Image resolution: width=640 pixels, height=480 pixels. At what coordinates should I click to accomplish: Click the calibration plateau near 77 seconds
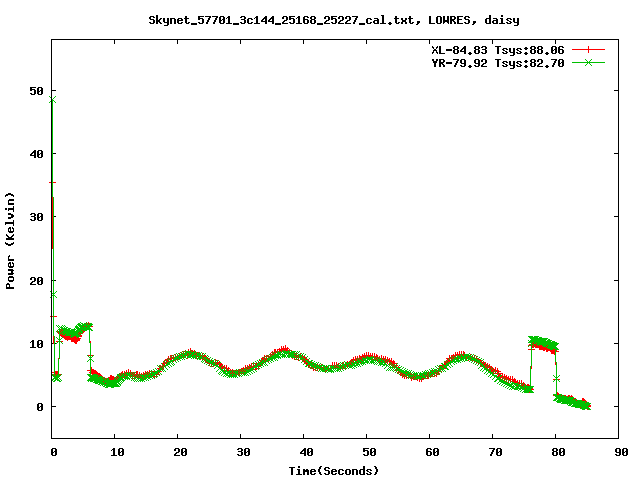[x=544, y=344]
